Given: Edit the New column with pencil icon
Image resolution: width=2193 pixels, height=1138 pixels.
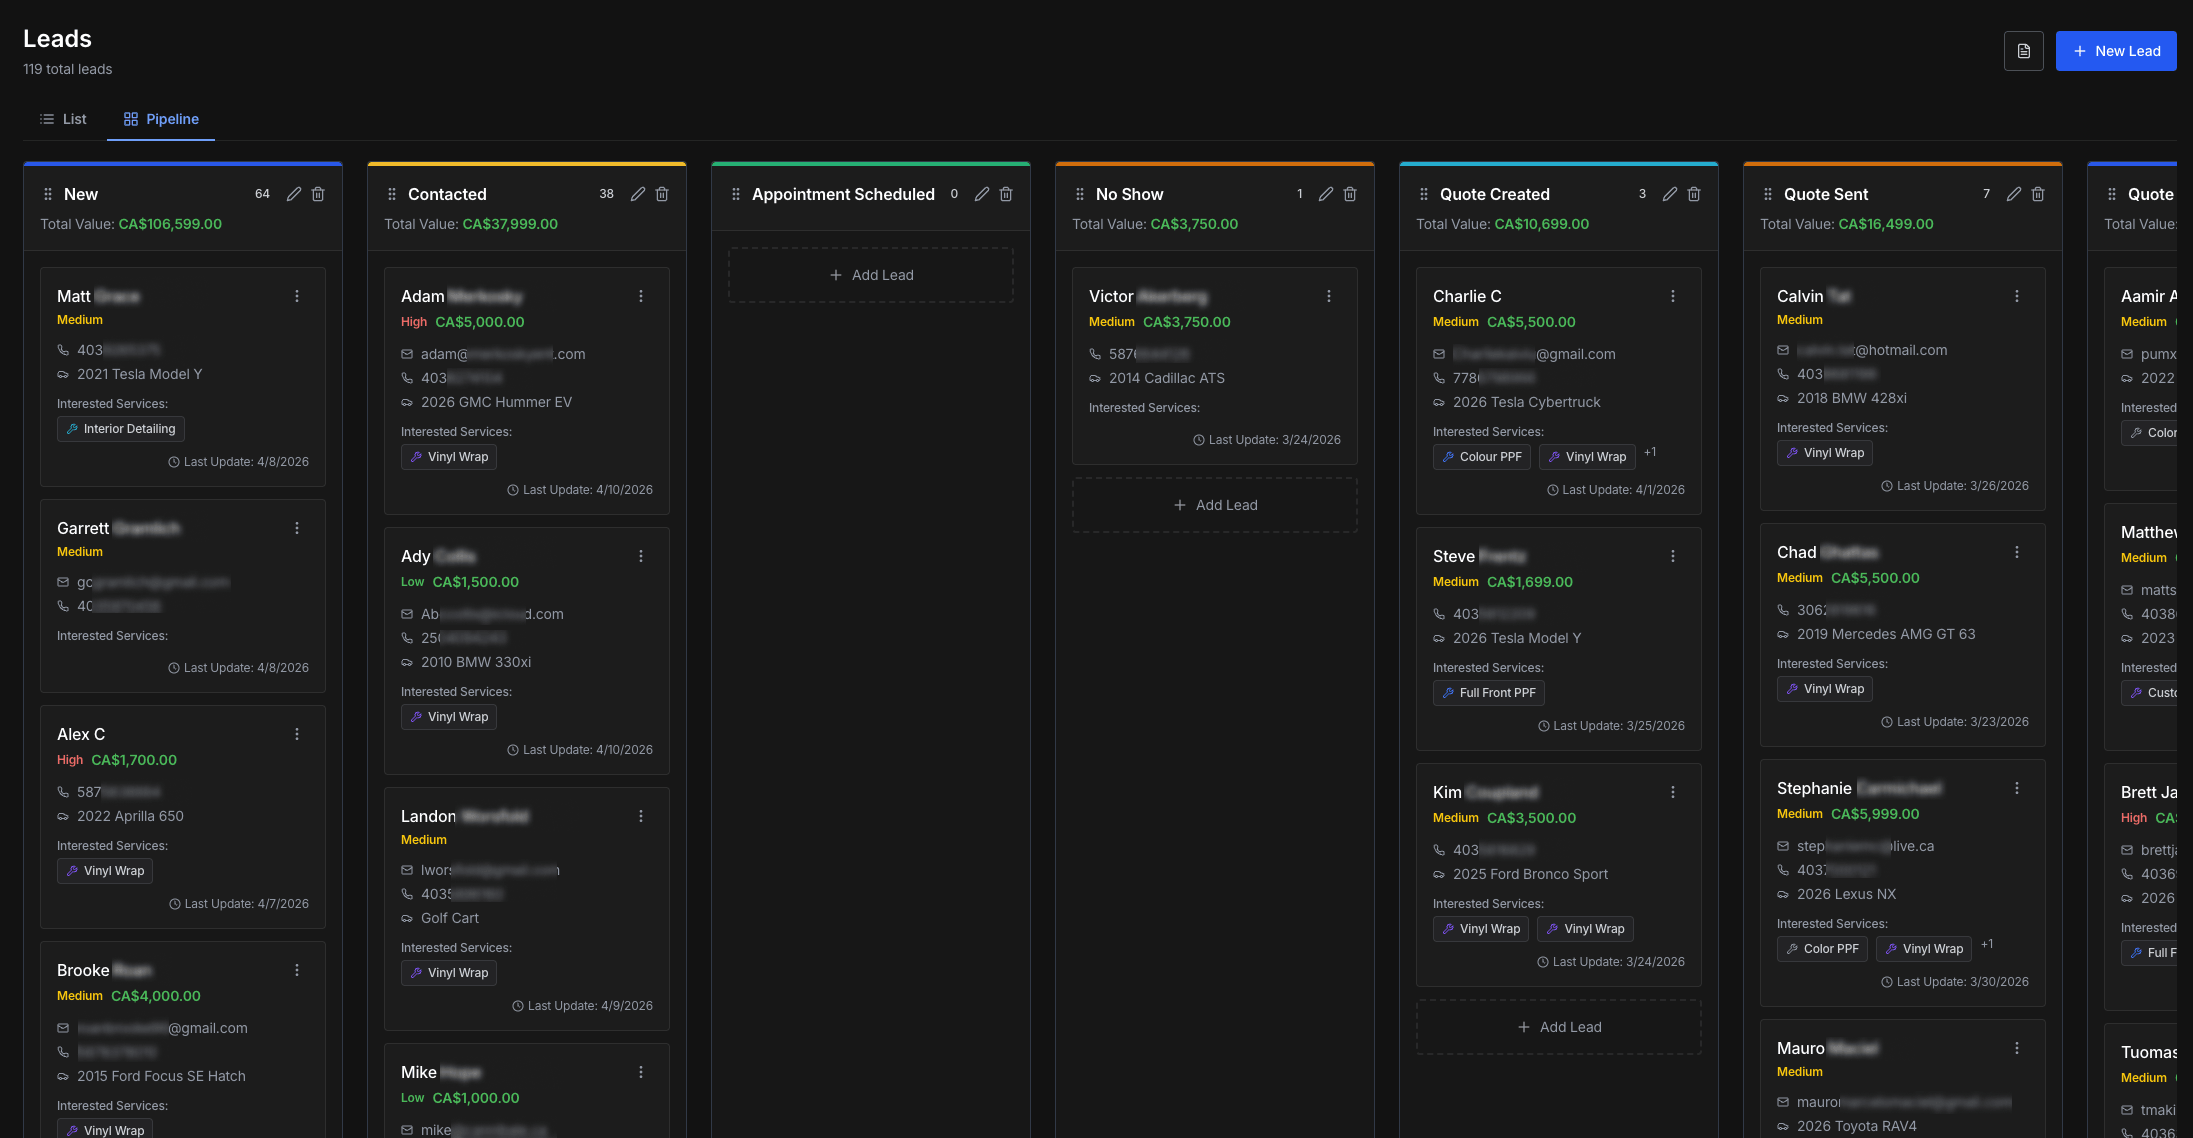Looking at the screenshot, I should click(294, 194).
